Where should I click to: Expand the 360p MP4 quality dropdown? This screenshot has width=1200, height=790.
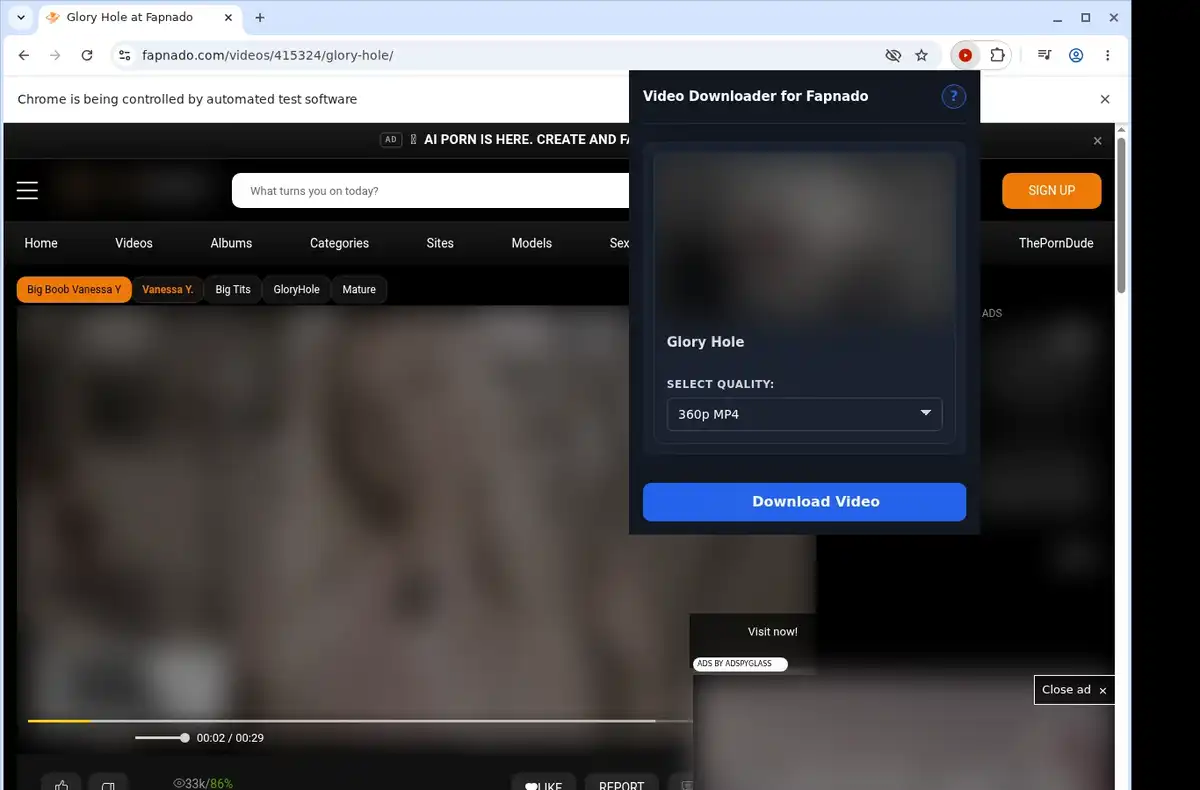804,414
